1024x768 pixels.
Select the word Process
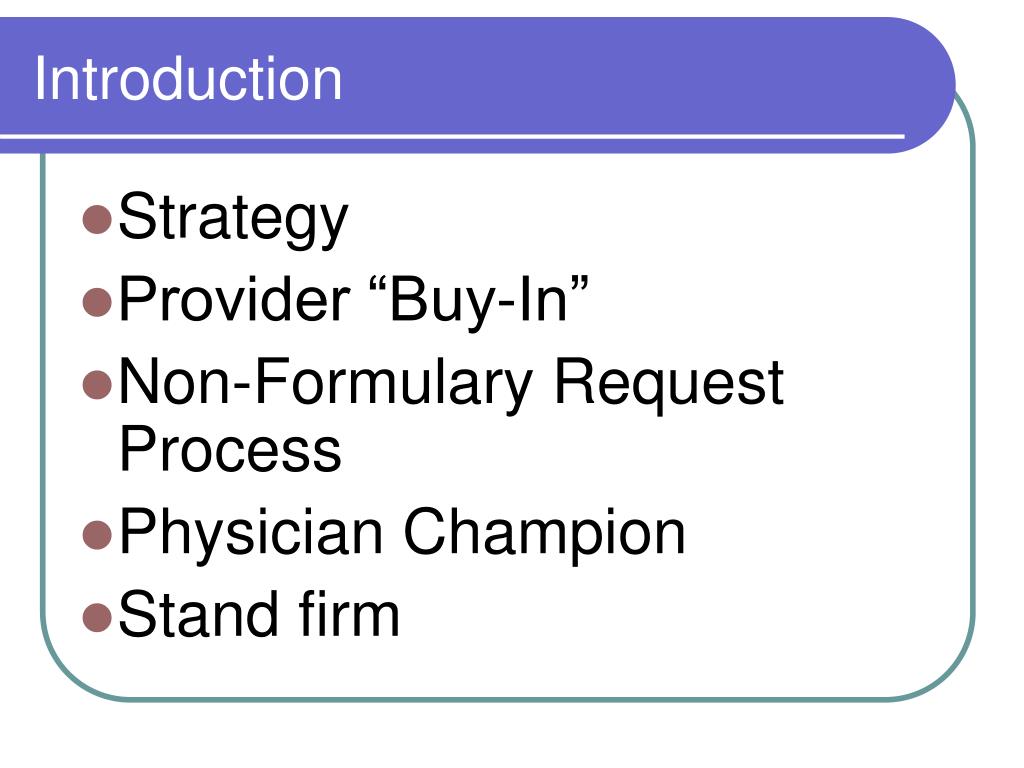[x=230, y=448]
